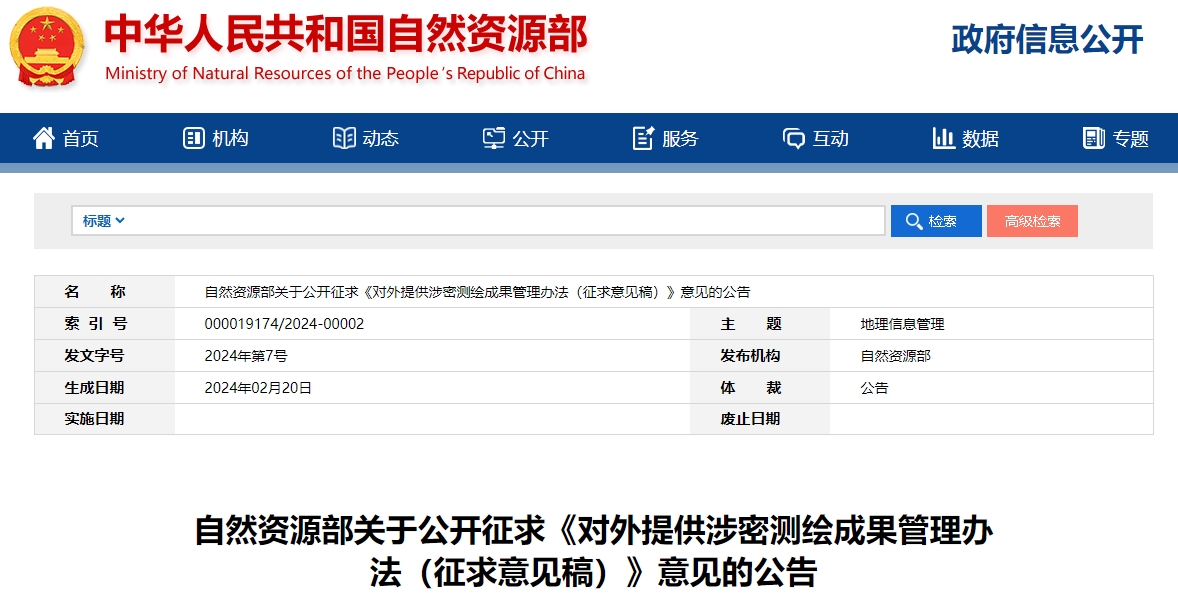Click the 中华人民共和国自然资源部 site title

coord(346,34)
